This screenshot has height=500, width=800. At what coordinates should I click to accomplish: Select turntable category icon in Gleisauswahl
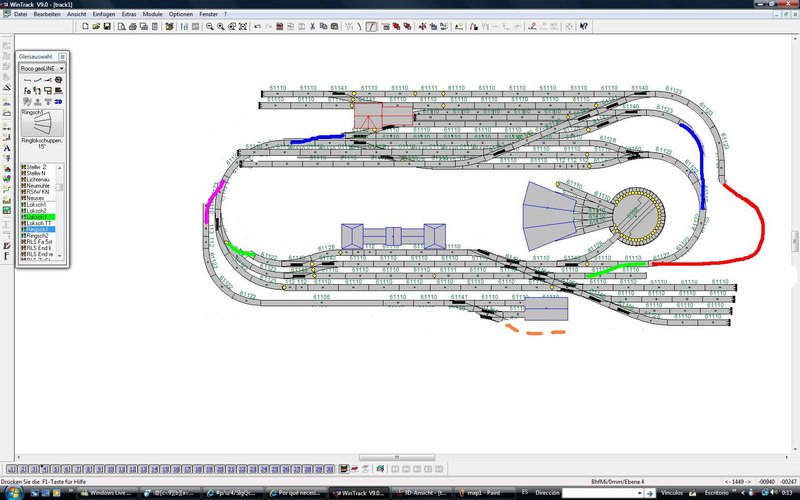click(58, 80)
